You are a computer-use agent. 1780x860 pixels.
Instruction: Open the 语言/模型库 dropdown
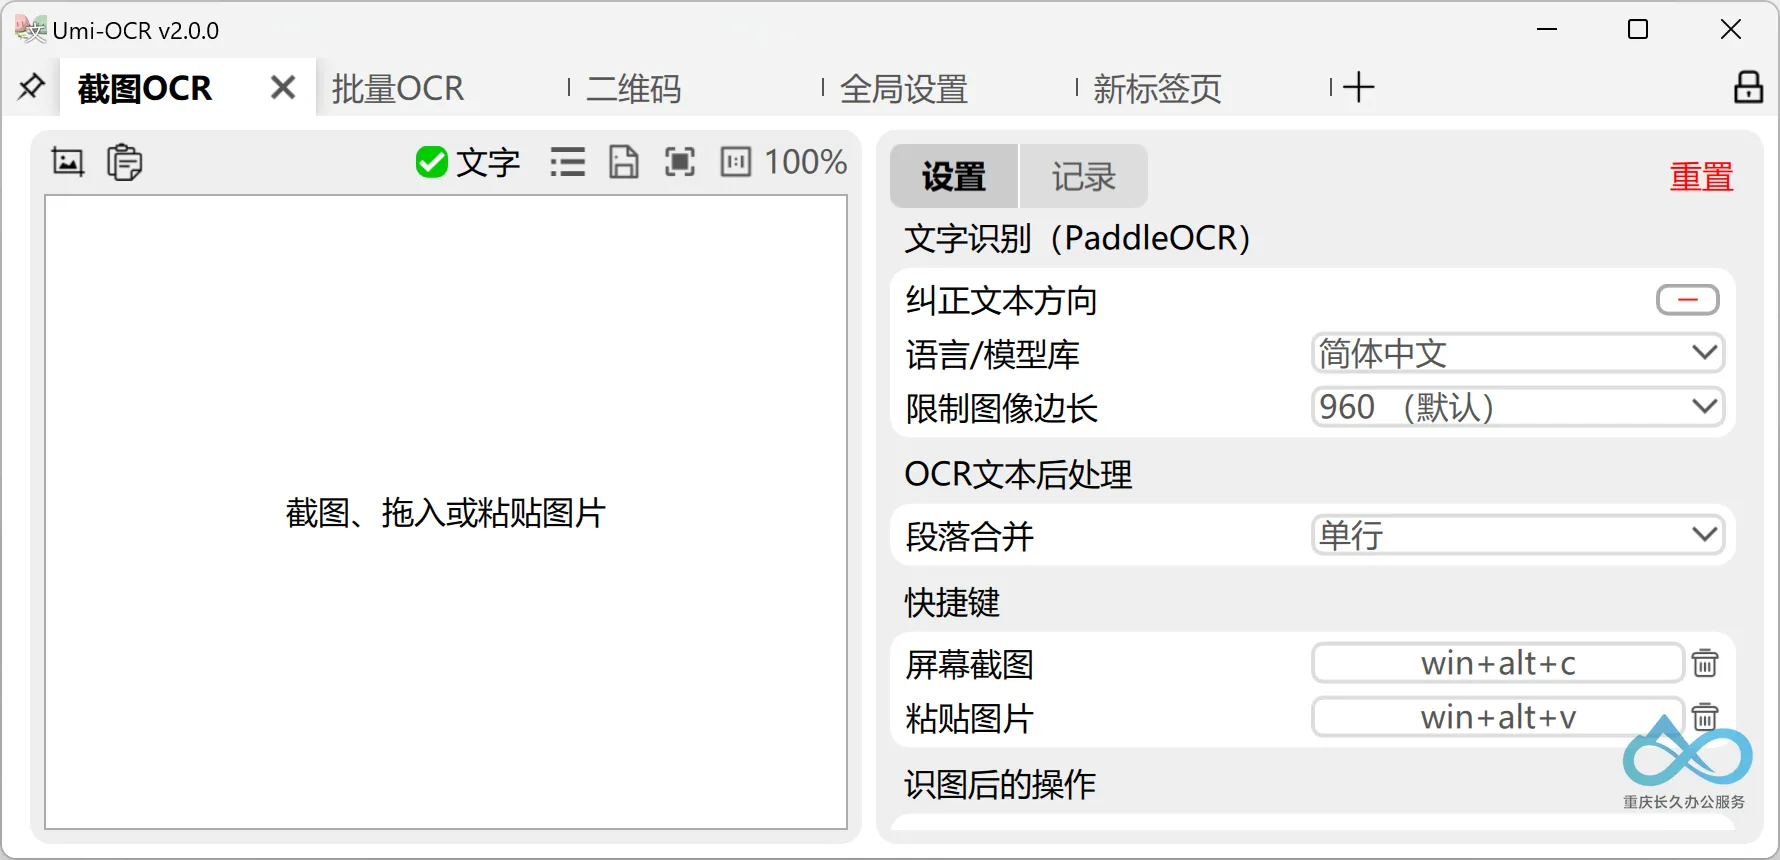pos(1518,353)
